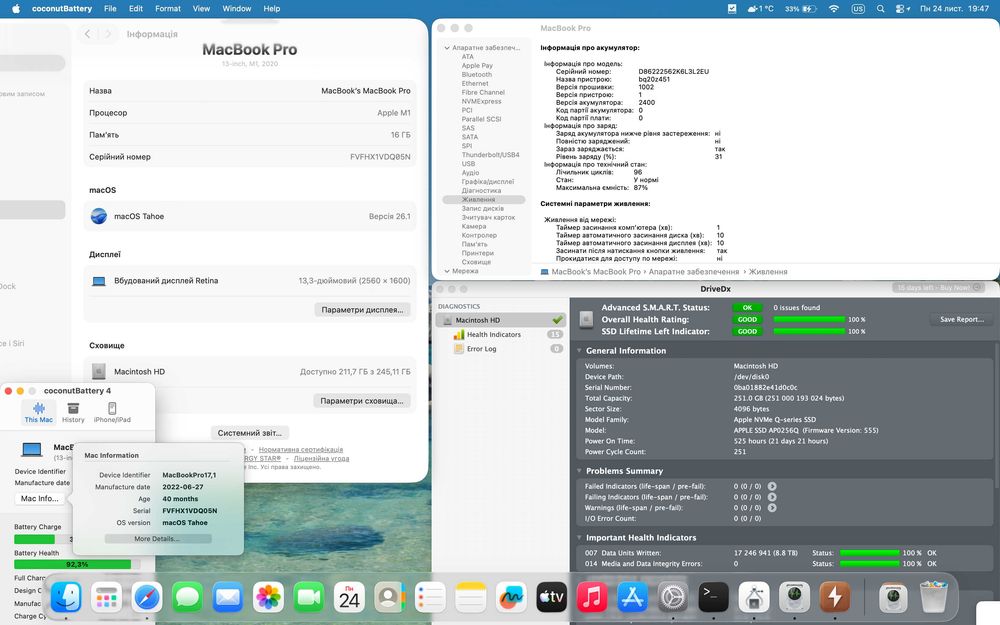Click the US input source icon

point(858,9)
